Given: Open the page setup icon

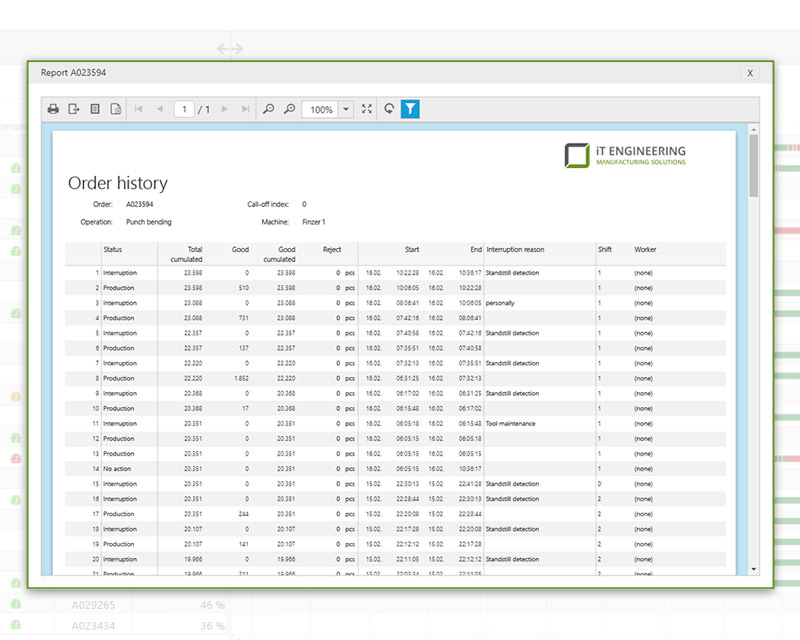Looking at the screenshot, I should (115, 109).
